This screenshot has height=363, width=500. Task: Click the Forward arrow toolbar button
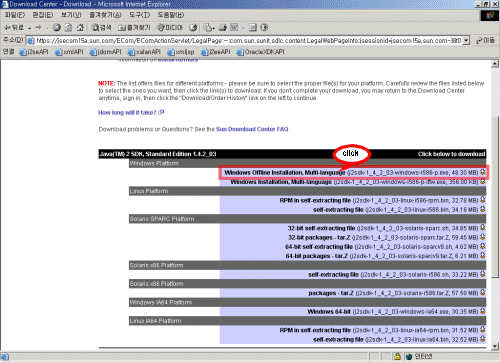point(38,28)
